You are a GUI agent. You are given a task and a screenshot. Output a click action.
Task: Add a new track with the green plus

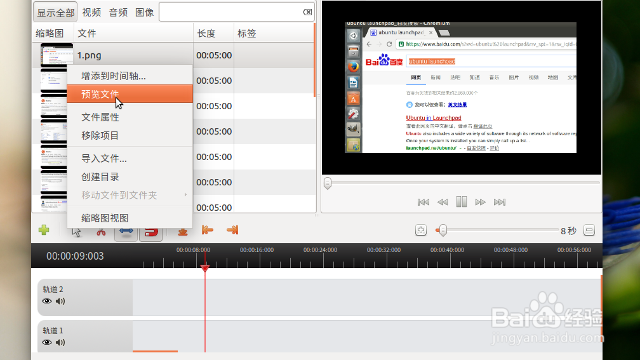(44, 230)
